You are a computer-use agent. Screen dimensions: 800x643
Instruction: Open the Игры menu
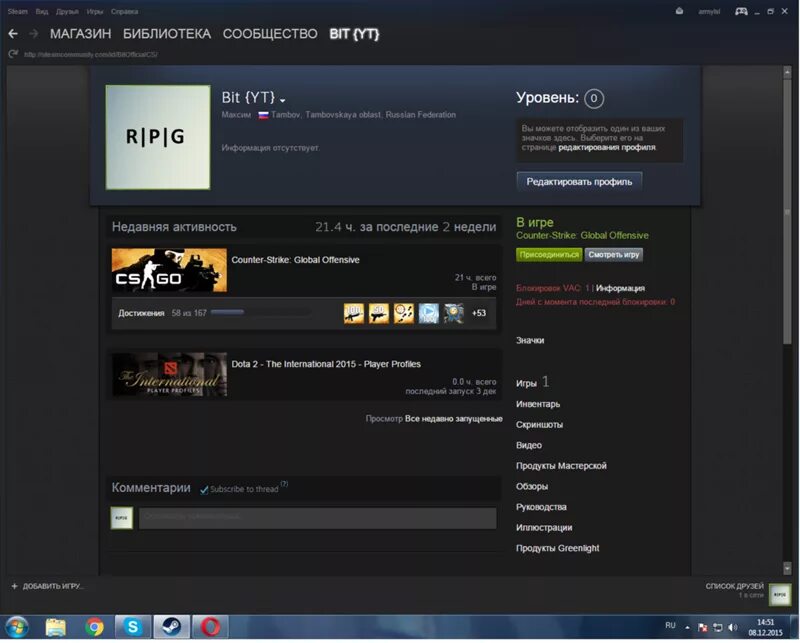pyautogui.click(x=95, y=11)
